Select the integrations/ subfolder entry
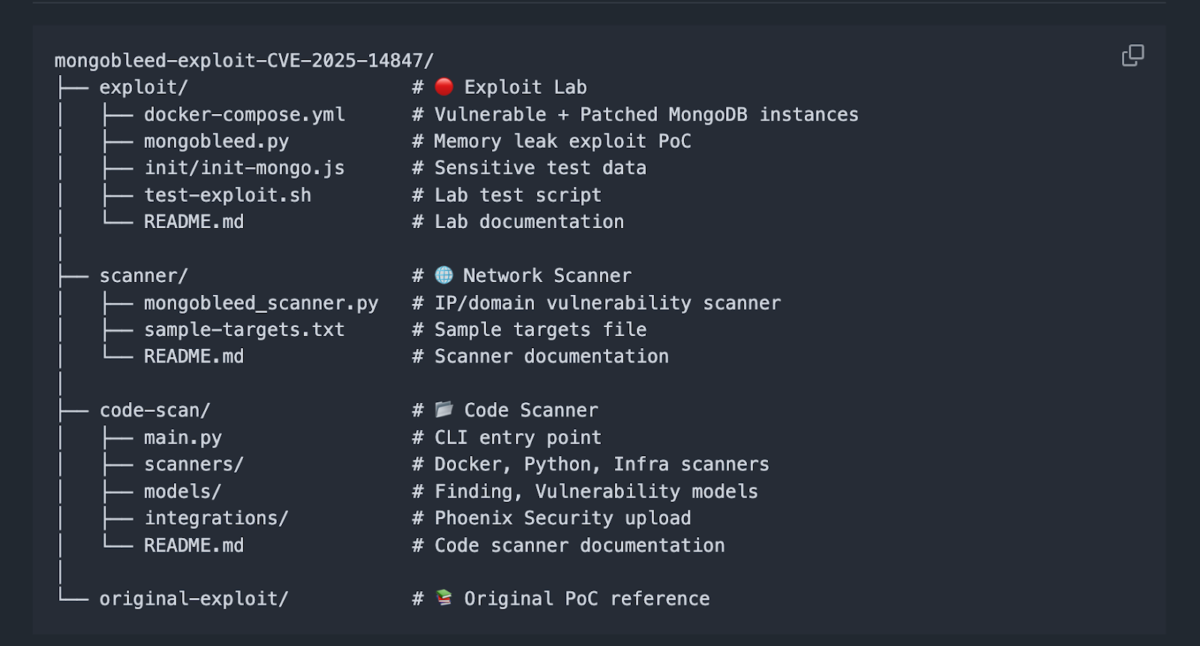Viewport: 1200px width, 646px height. 216,518
